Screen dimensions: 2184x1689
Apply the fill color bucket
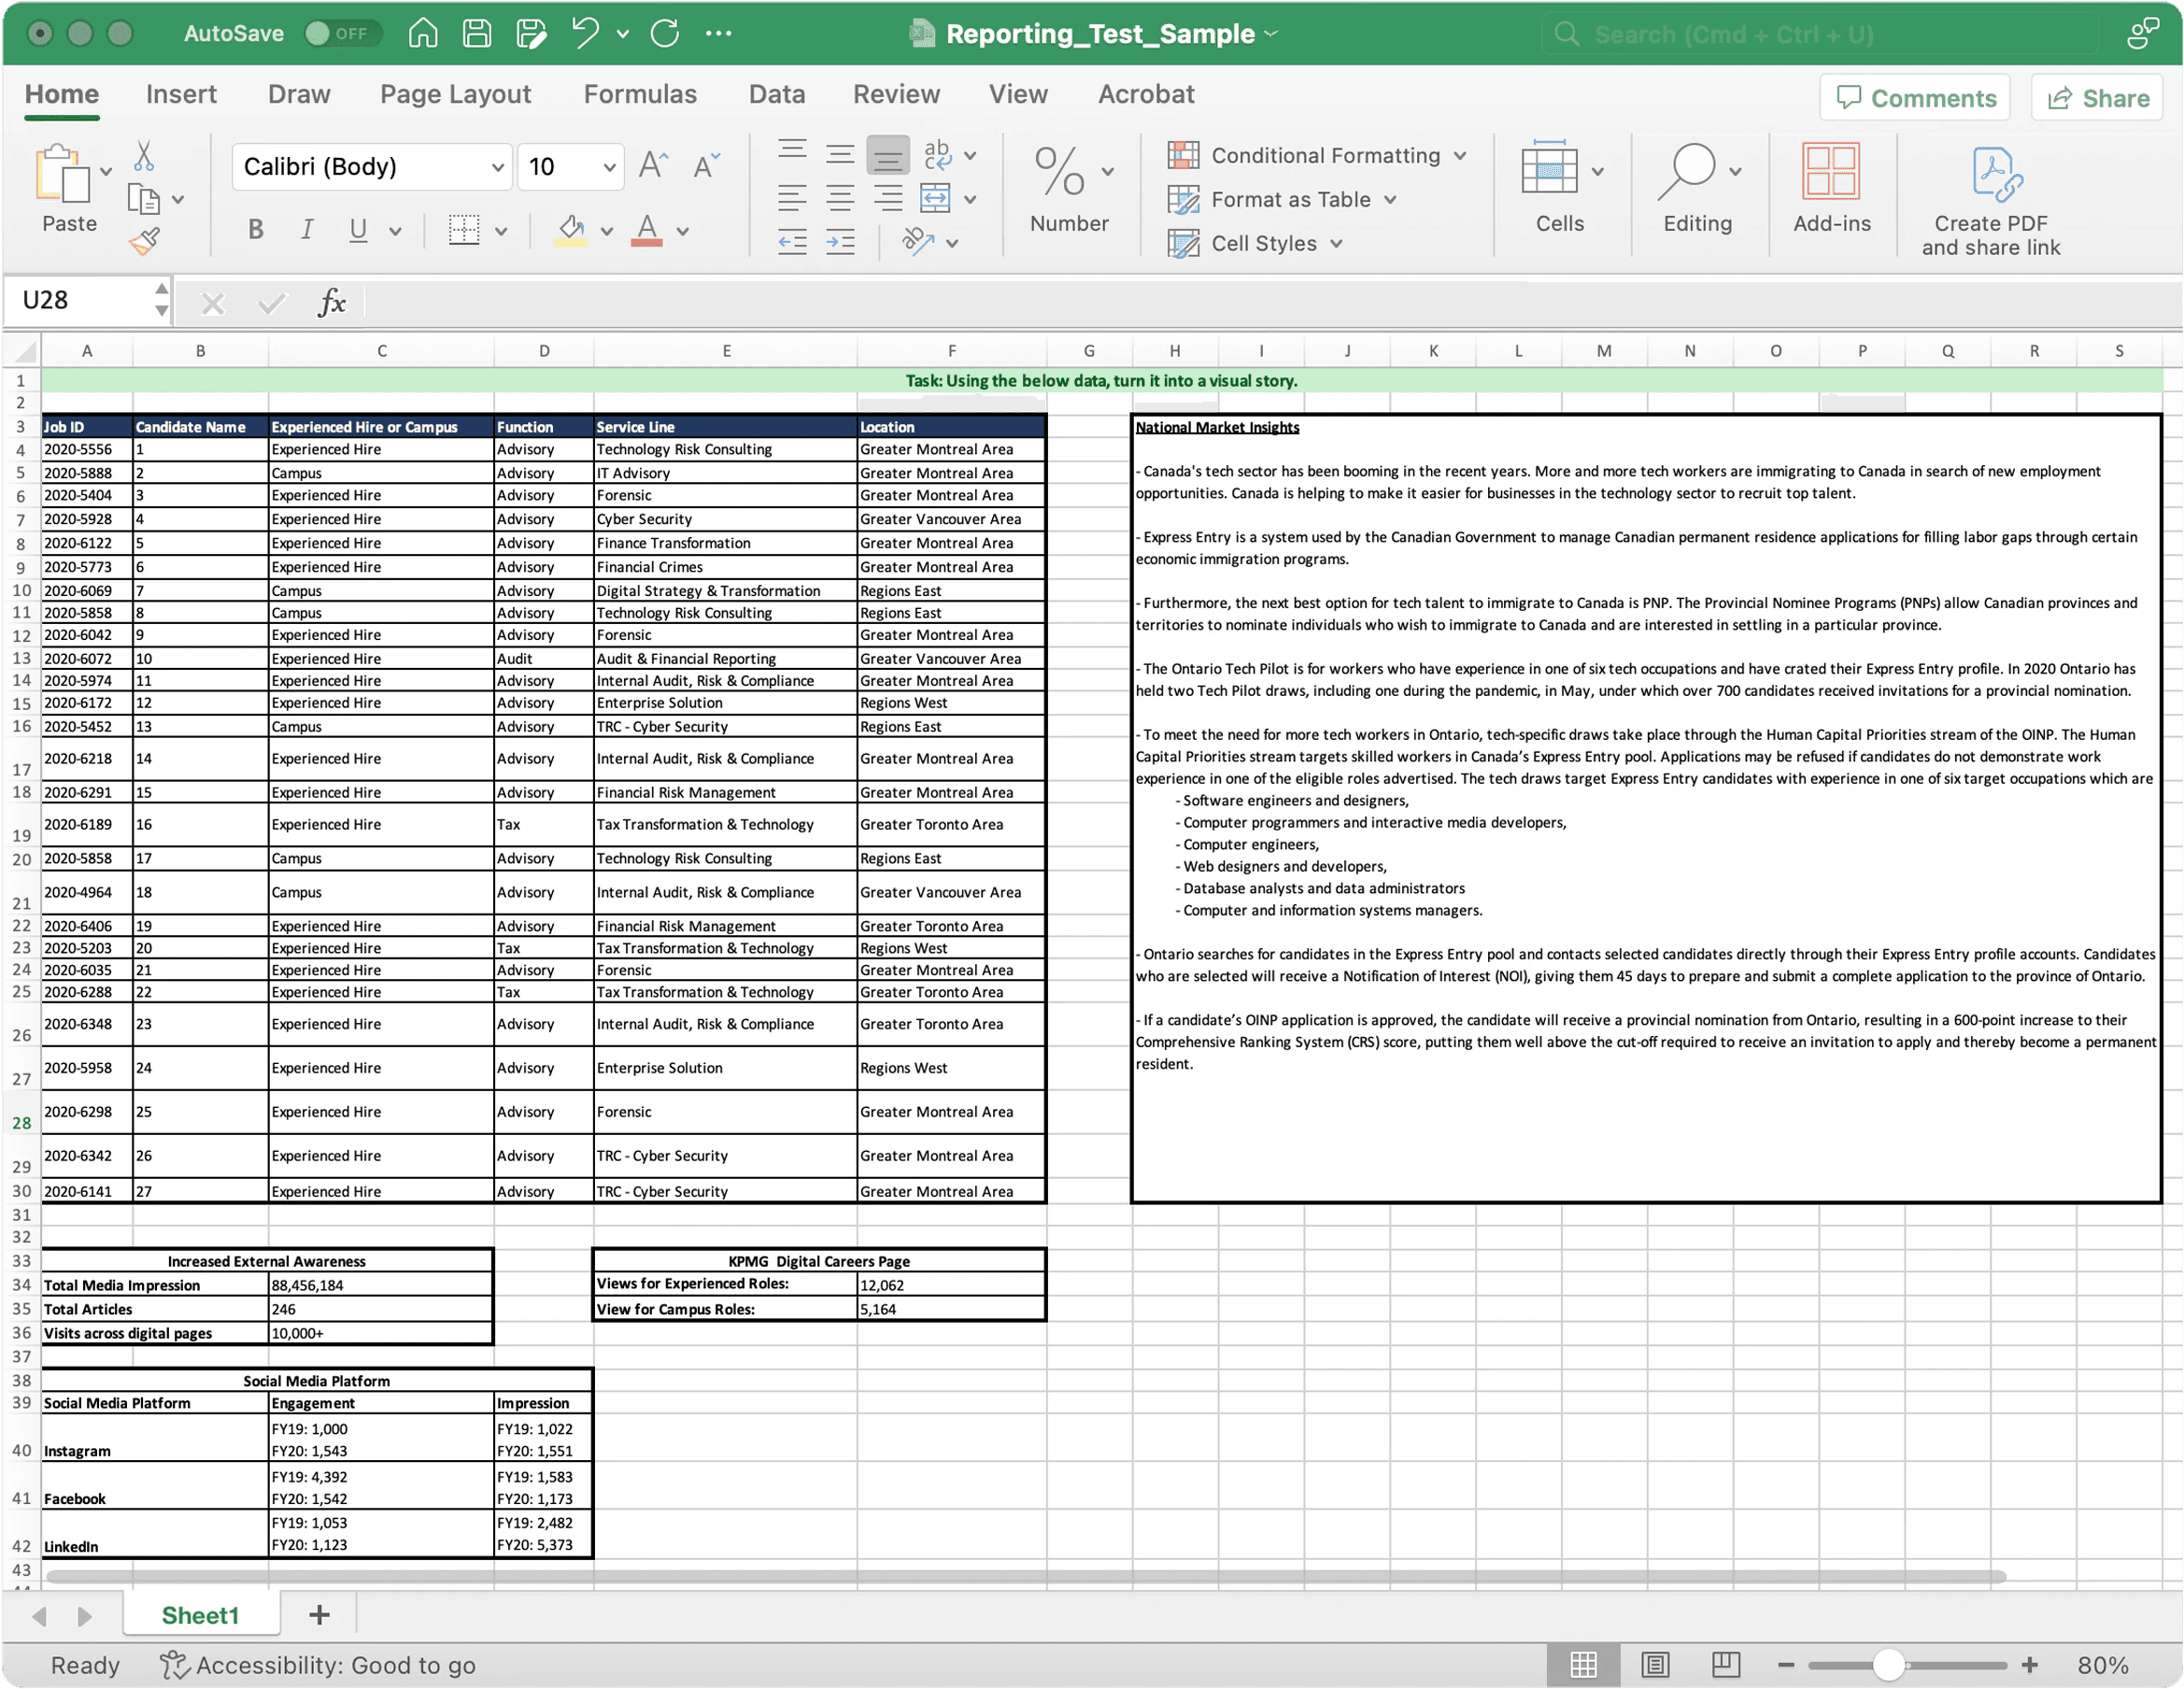click(571, 230)
